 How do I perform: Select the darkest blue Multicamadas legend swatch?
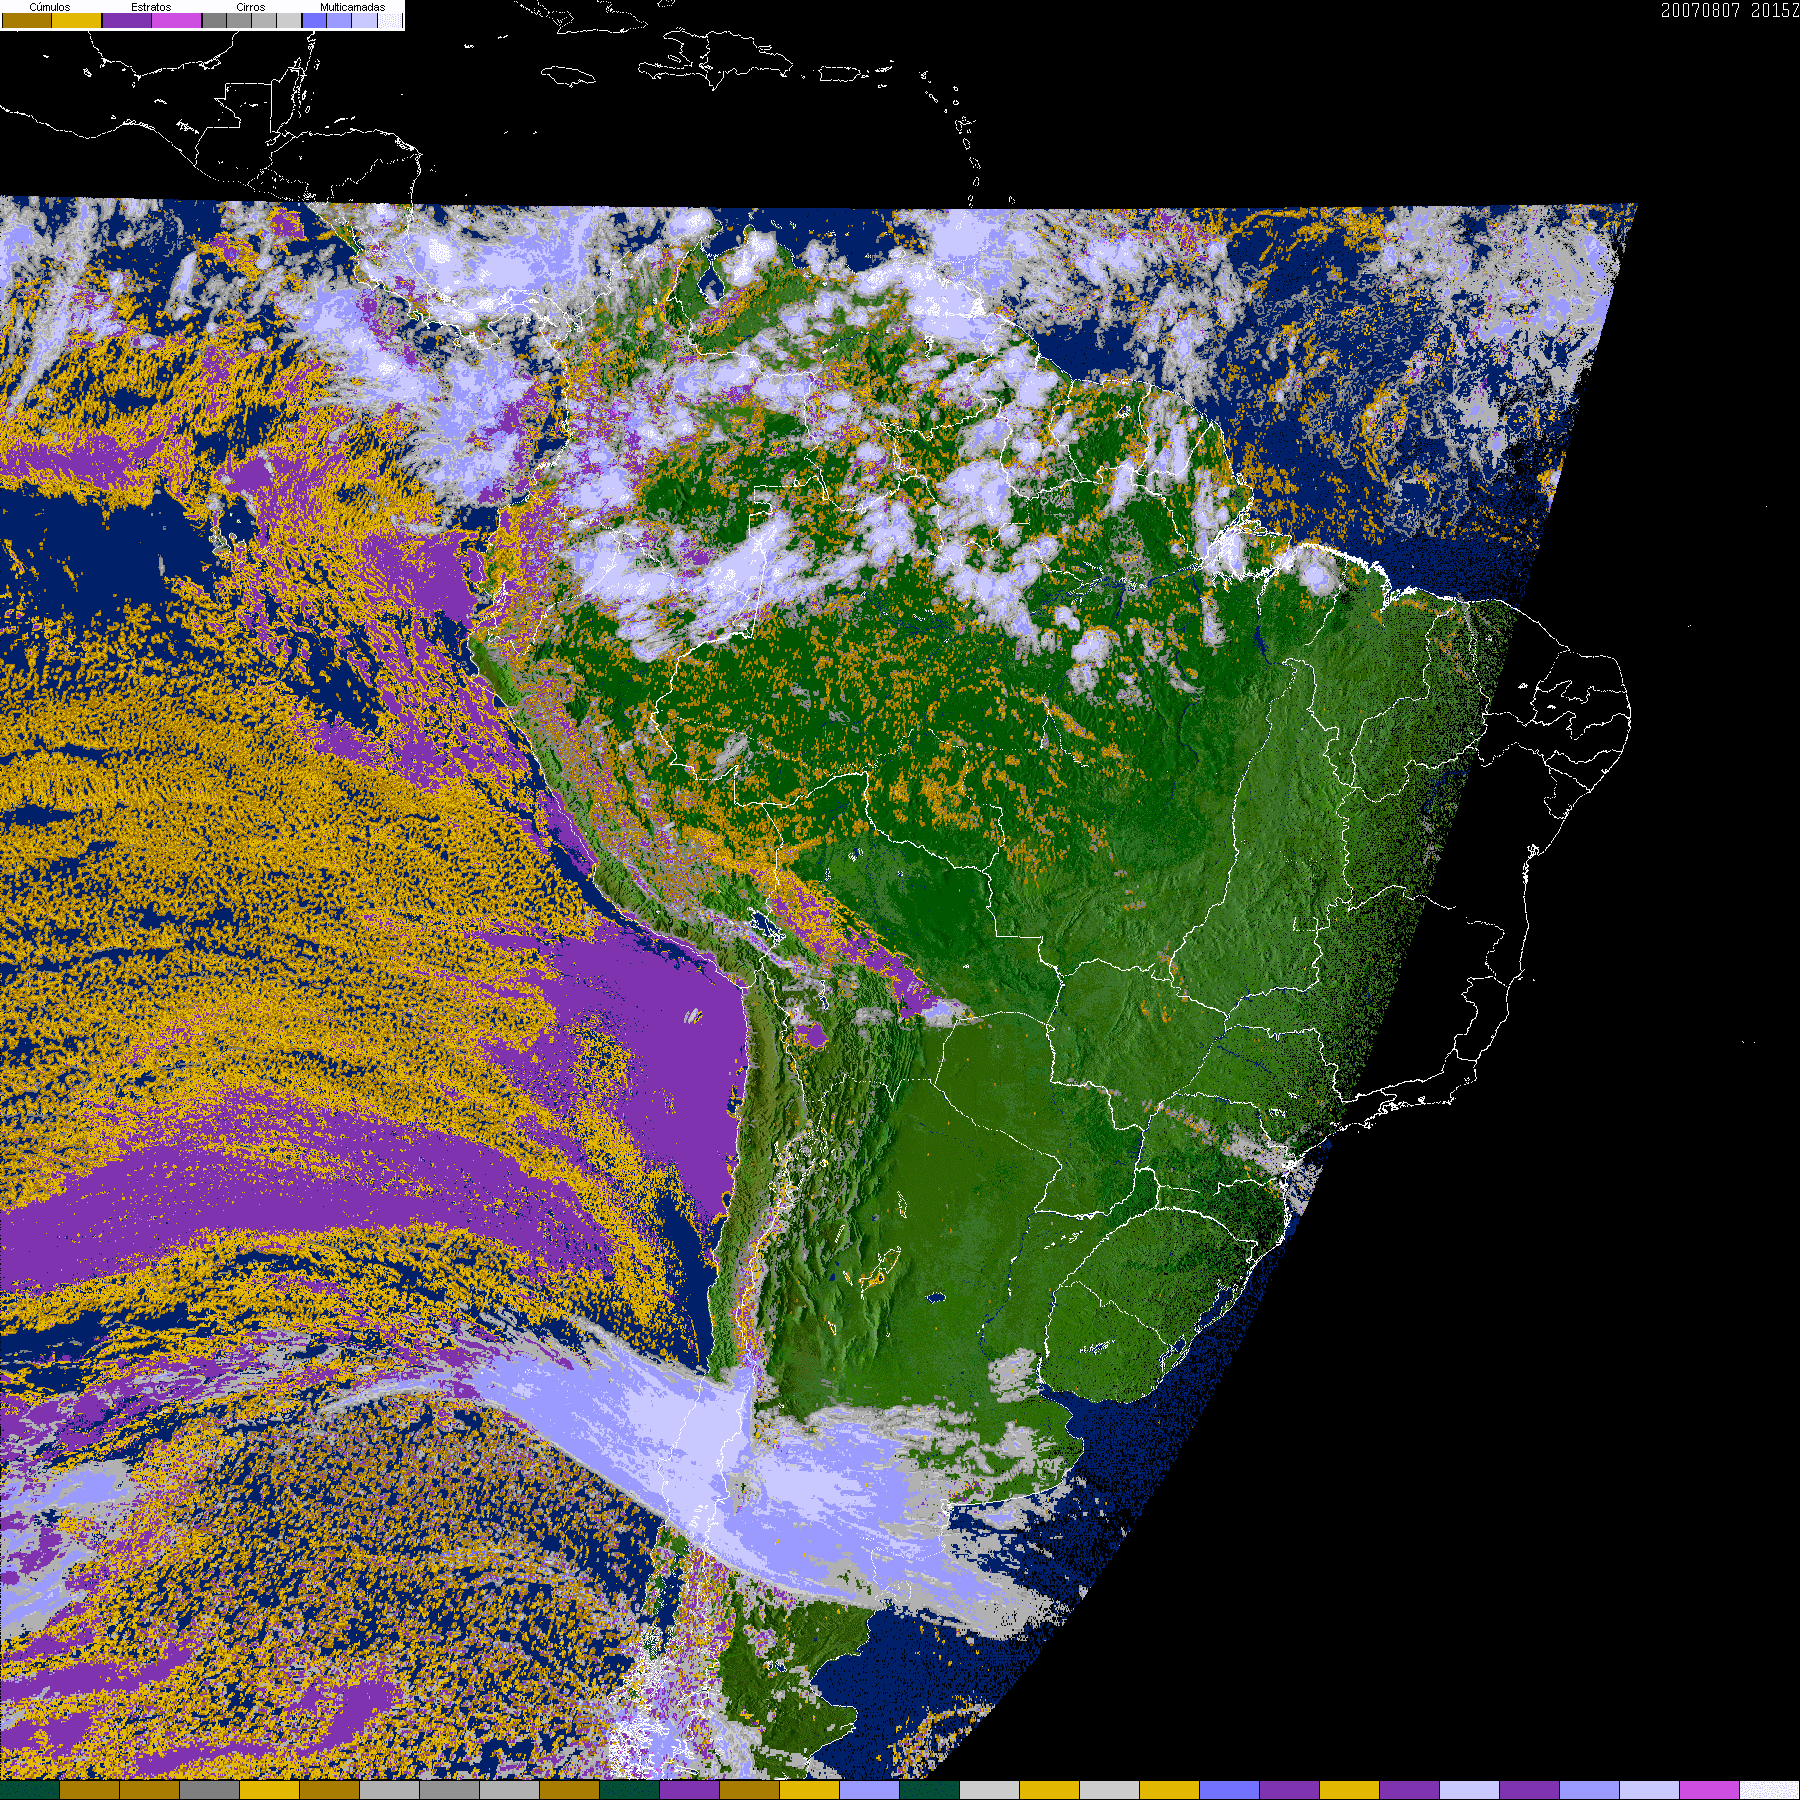point(314,20)
